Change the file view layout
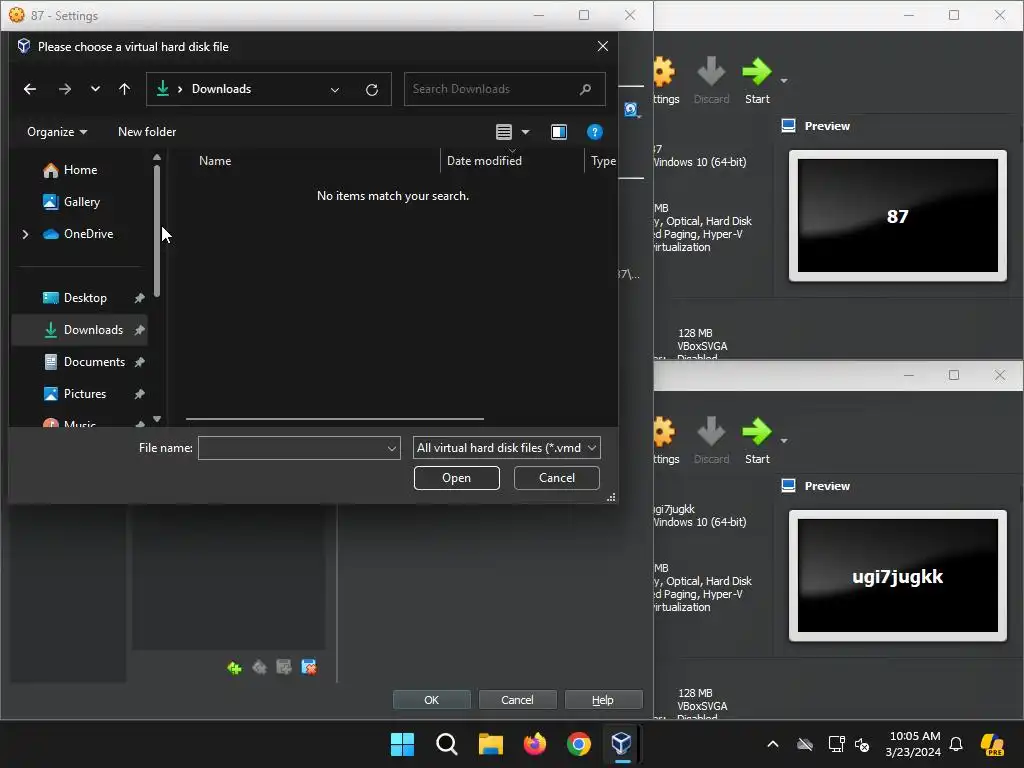This screenshot has height=768, width=1024. tap(504, 132)
